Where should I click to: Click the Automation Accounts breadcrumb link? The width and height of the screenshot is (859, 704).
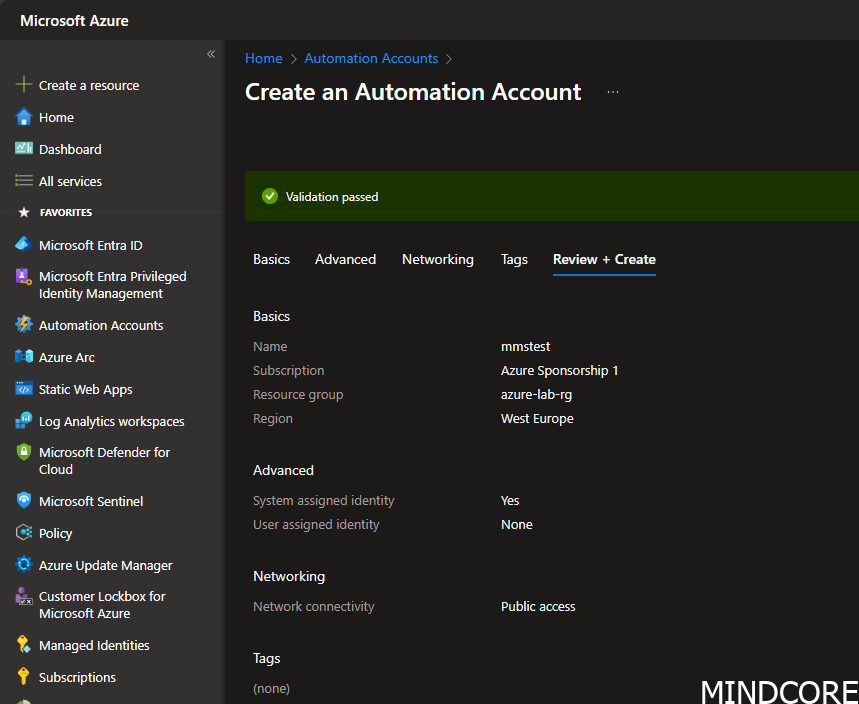coord(371,58)
